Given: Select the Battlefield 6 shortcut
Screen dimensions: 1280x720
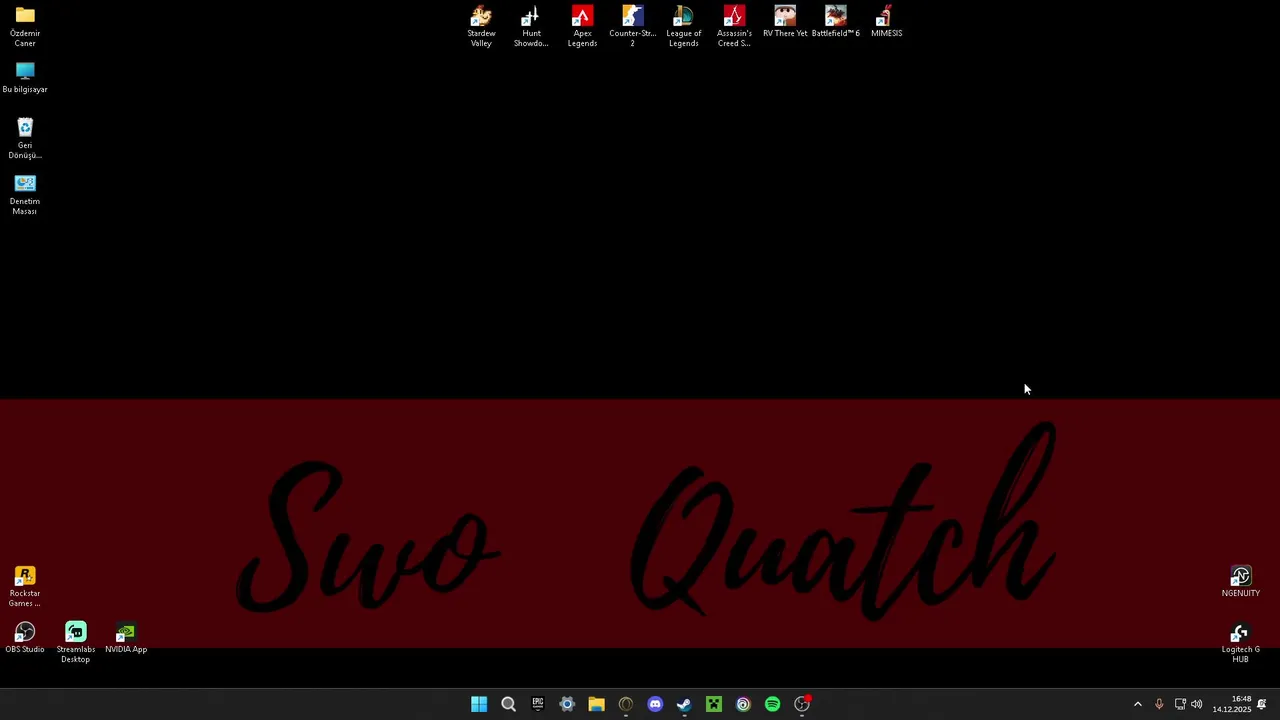Looking at the screenshot, I should (x=835, y=21).
